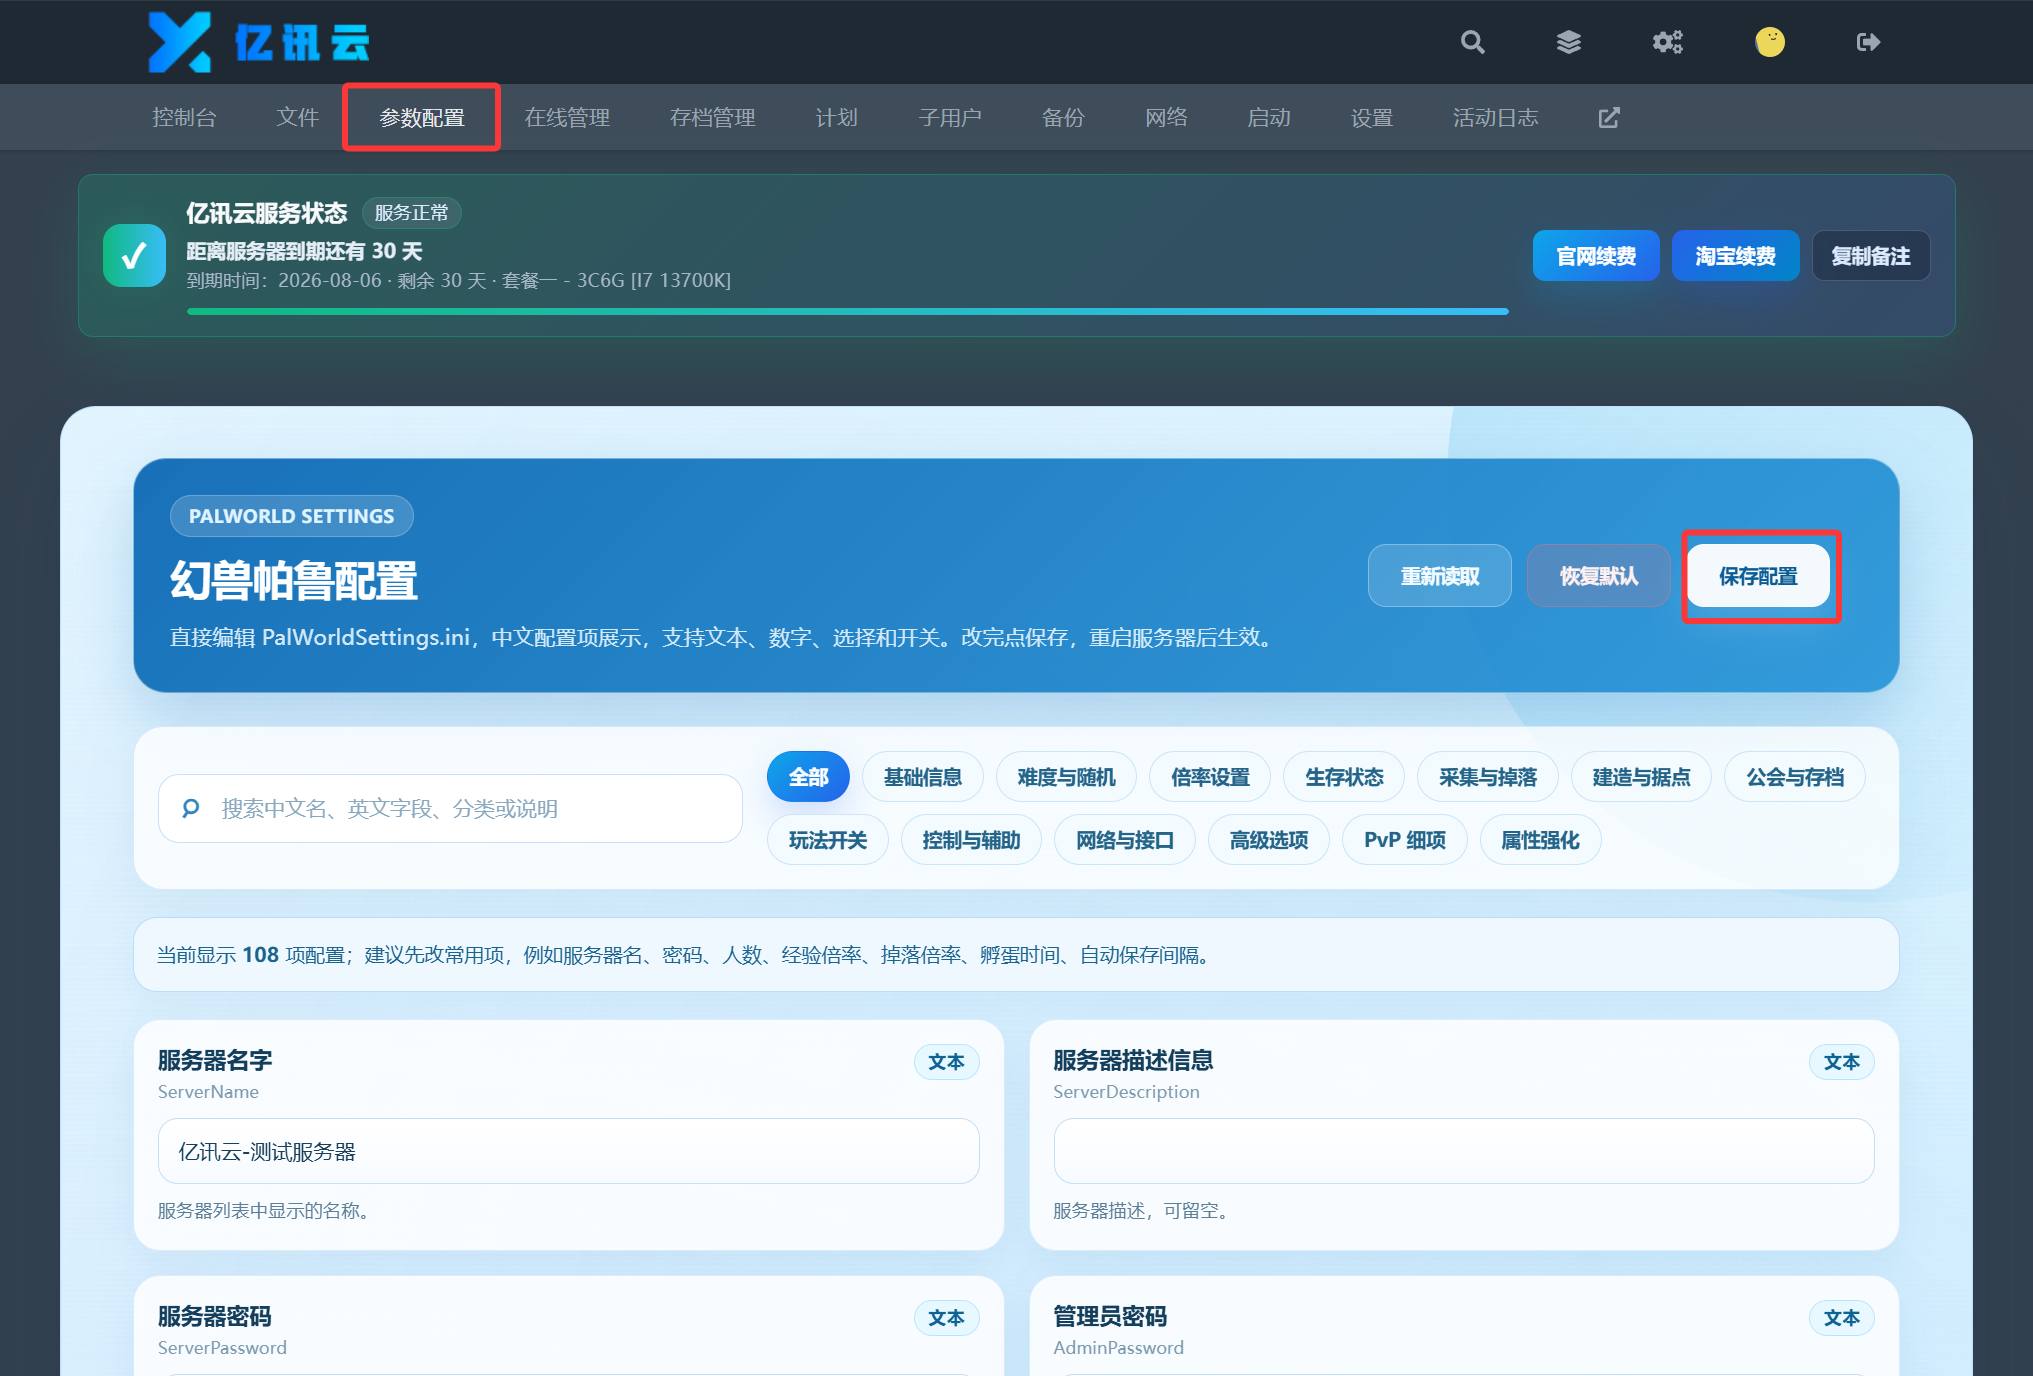
Task: Filter by PvP 细项 category
Action: click(1405, 840)
